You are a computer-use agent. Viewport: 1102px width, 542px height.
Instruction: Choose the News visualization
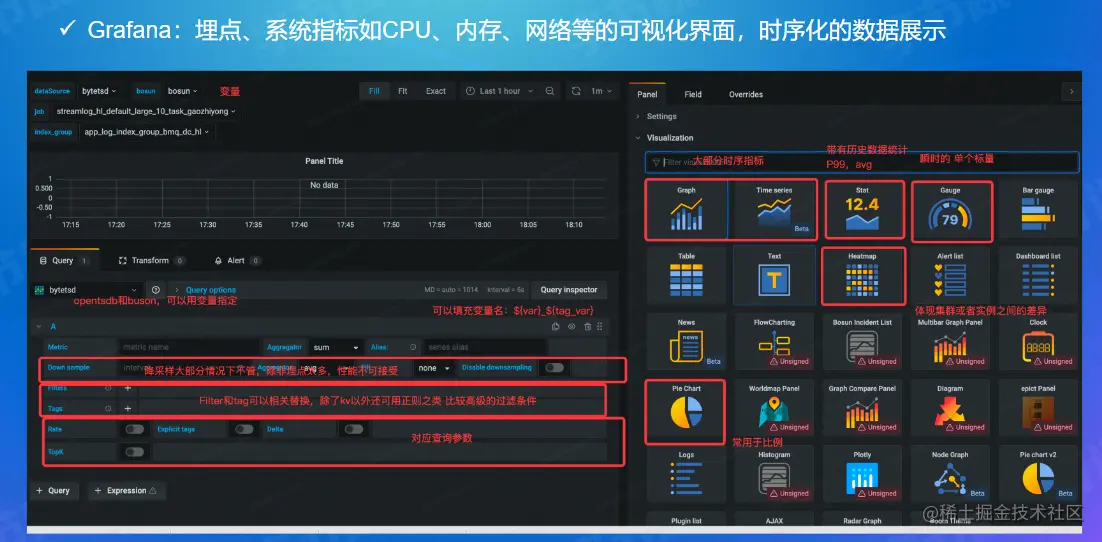pos(687,341)
